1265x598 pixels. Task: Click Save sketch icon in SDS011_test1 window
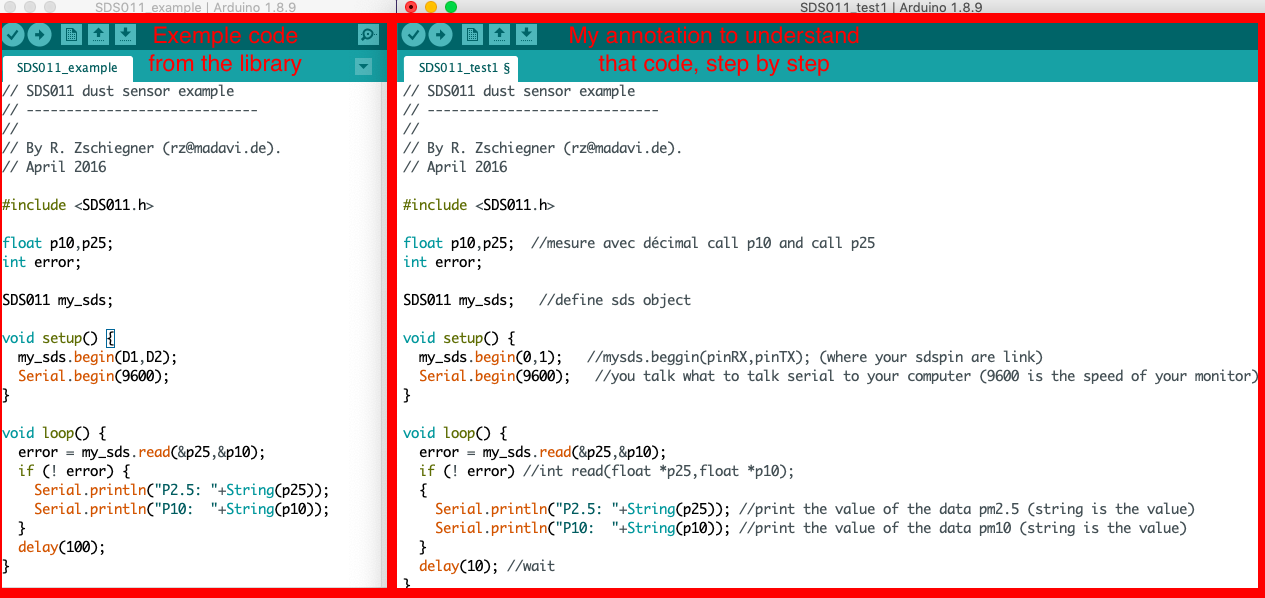pos(526,36)
